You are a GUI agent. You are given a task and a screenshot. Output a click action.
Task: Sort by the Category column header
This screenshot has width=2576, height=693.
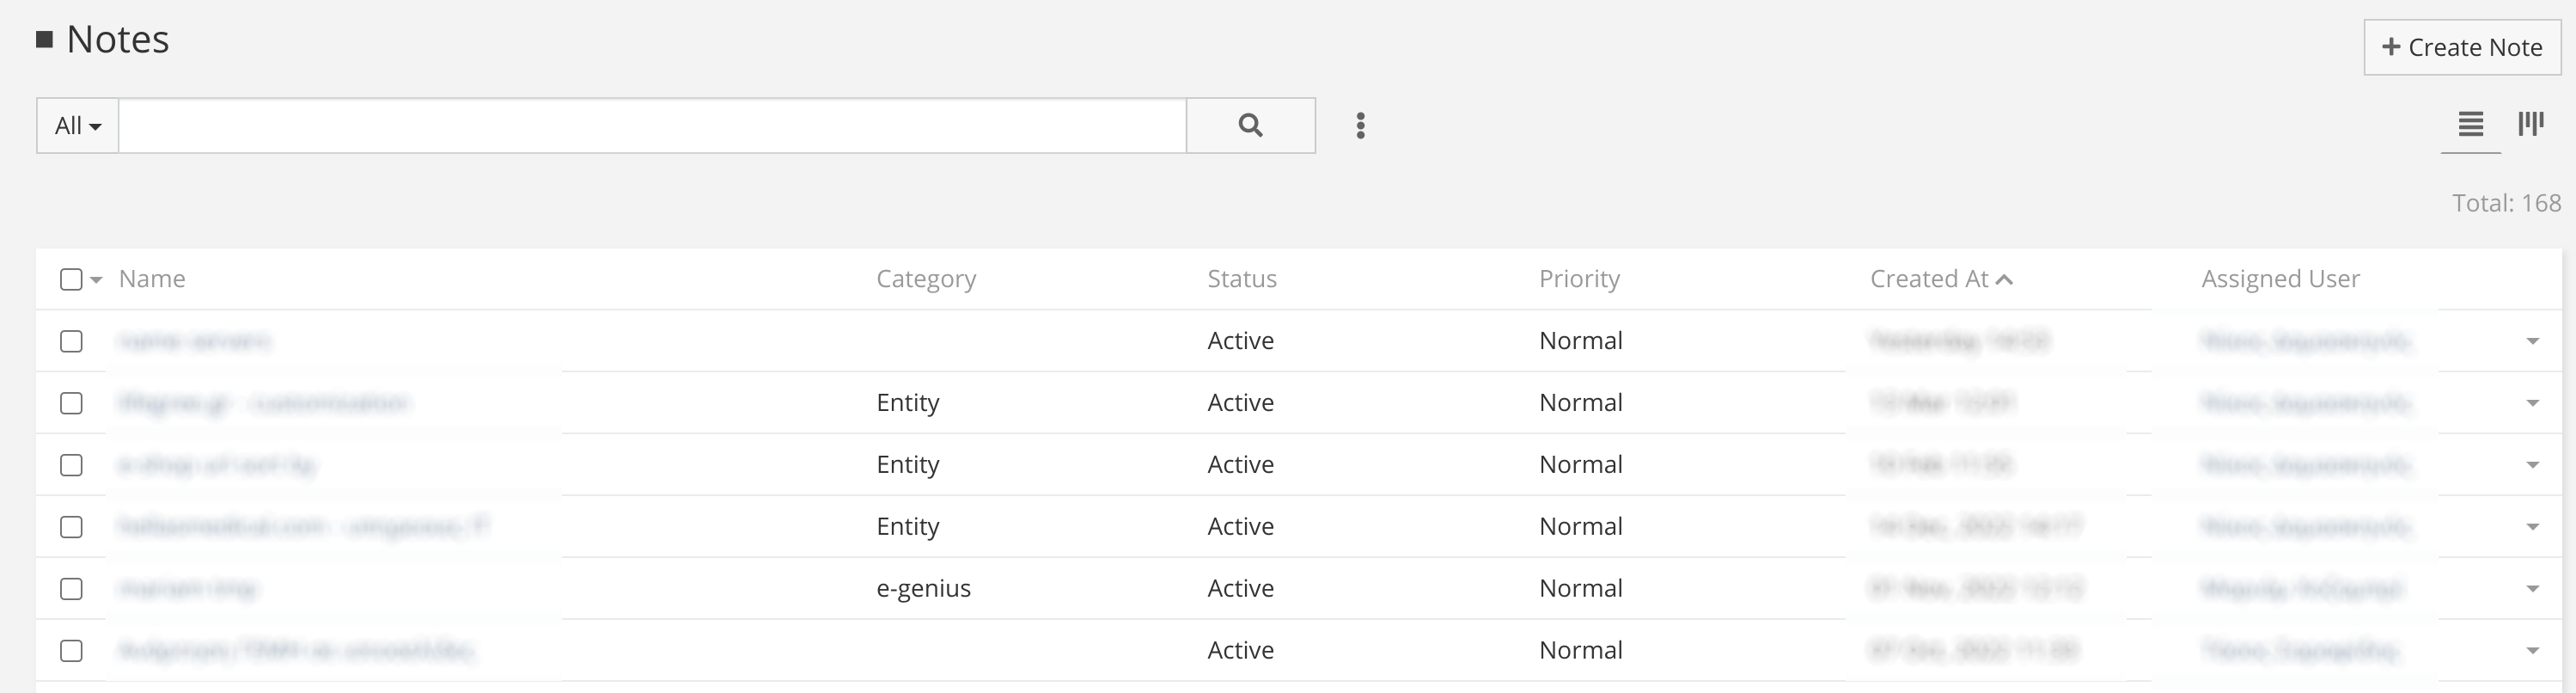tap(926, 279)
